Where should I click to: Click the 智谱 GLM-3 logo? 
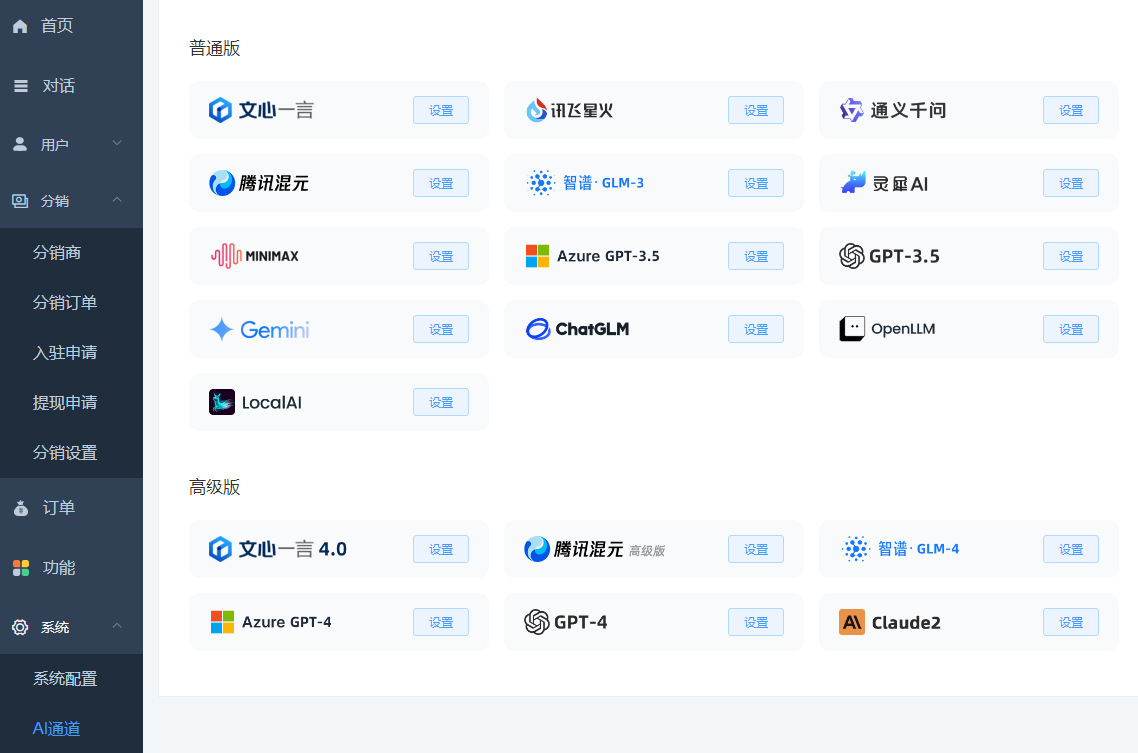click(x=540, y=183)
